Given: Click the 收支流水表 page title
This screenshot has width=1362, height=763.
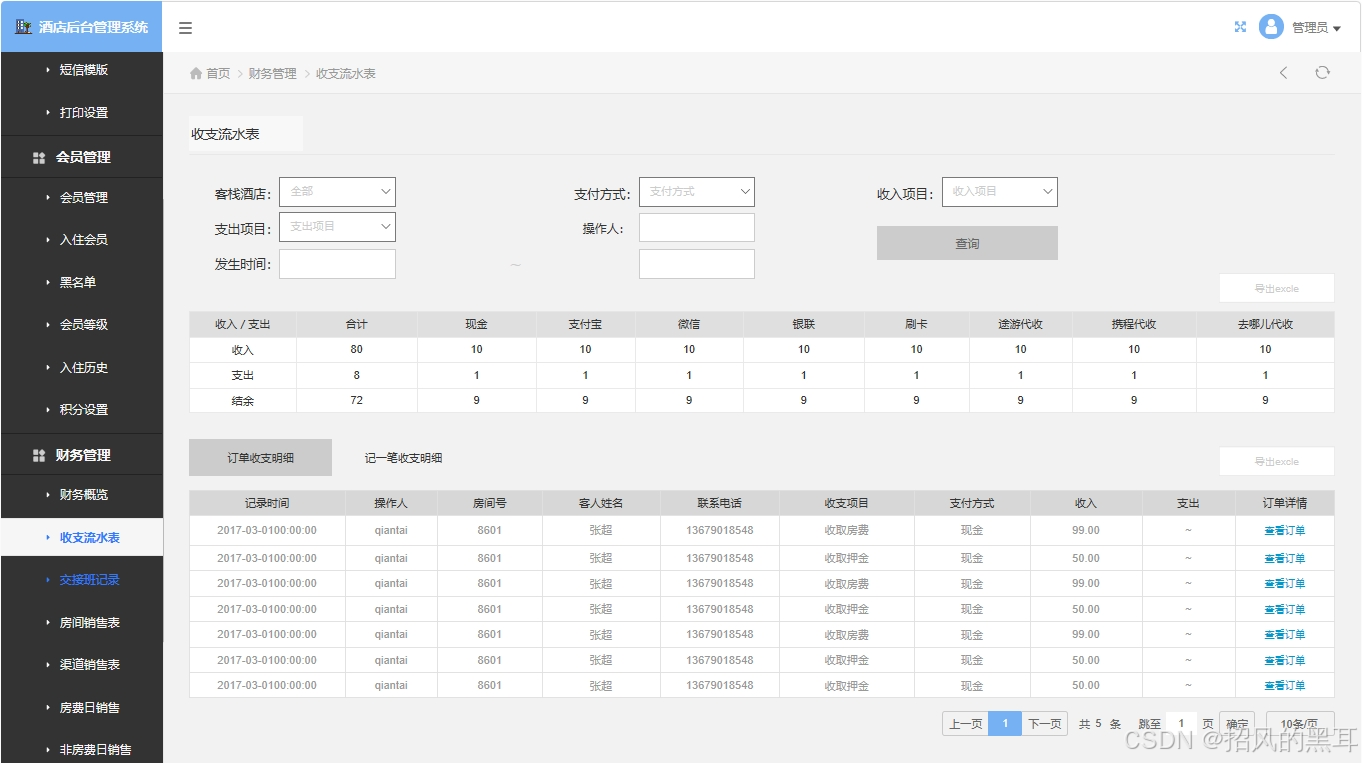Looking at the screenshot, I should (x=226, y=134).
